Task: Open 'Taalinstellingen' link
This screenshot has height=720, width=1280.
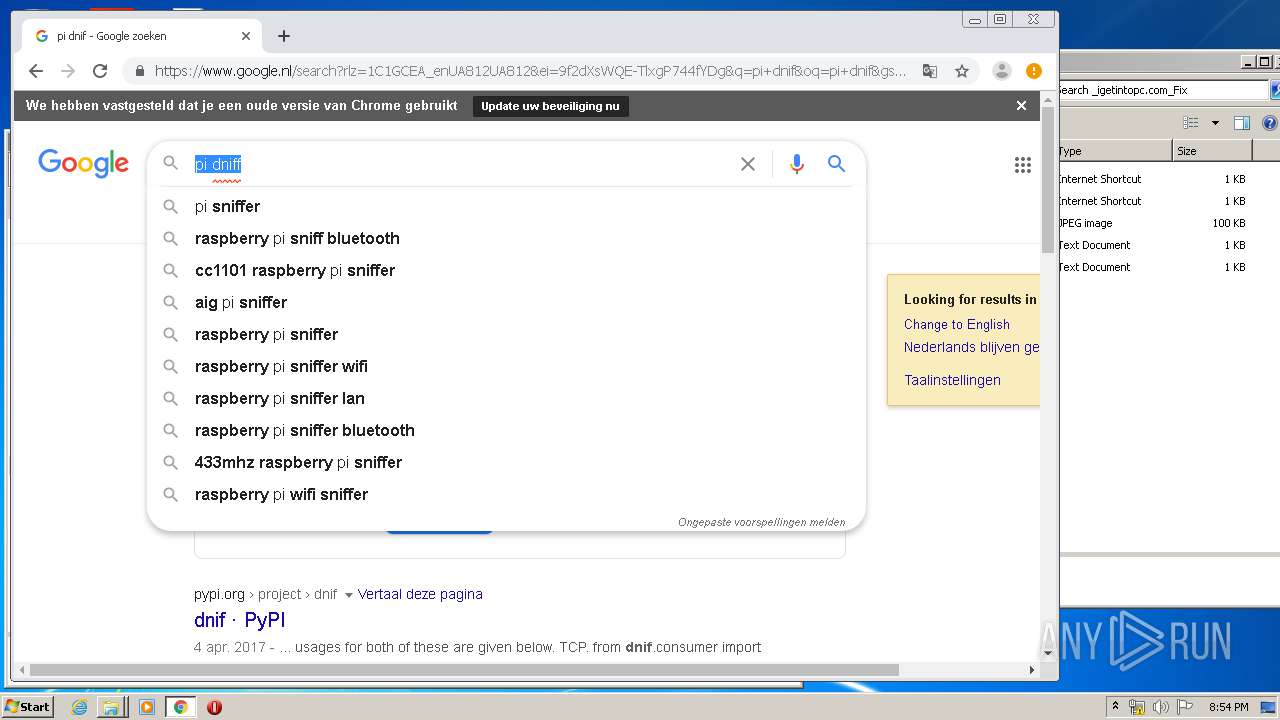Action: point(952,380)
